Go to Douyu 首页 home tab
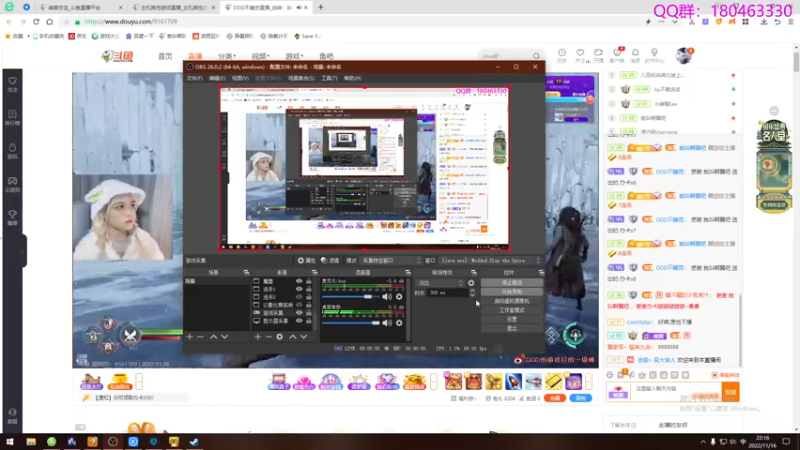 click(x=165, y=56)
